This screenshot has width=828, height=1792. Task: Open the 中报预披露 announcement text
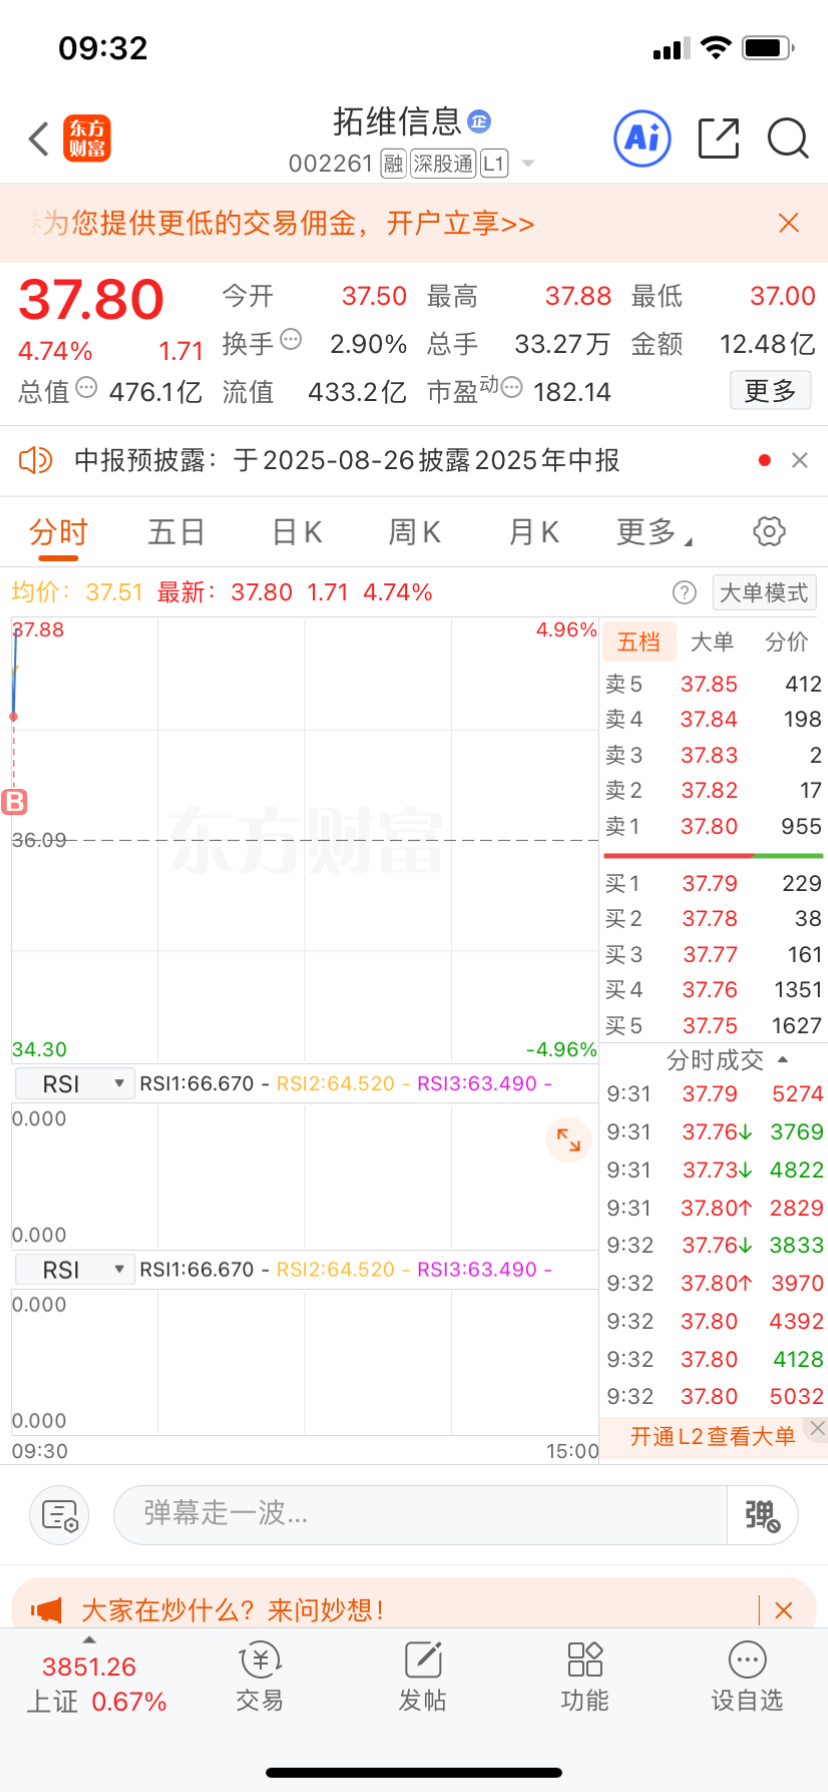point(347,460)
